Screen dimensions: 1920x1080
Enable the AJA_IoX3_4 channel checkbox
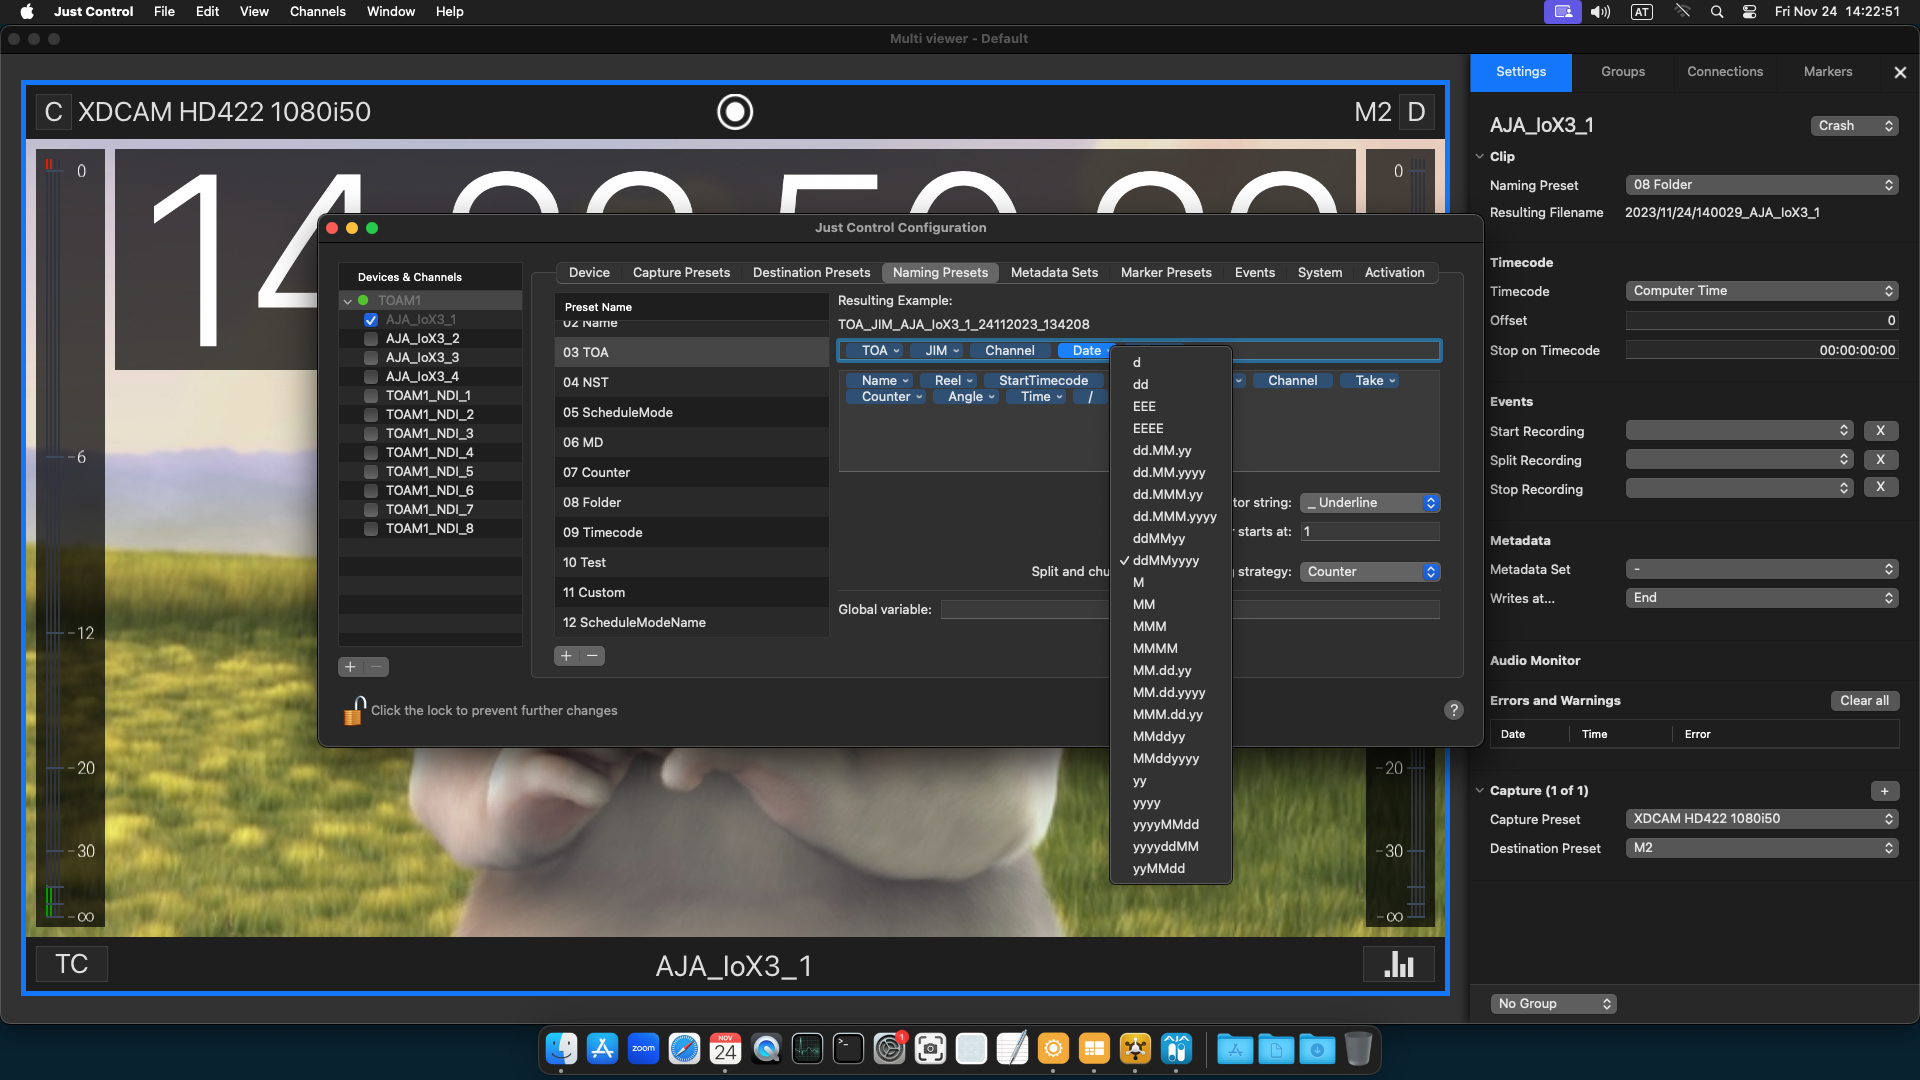point(371,377)
